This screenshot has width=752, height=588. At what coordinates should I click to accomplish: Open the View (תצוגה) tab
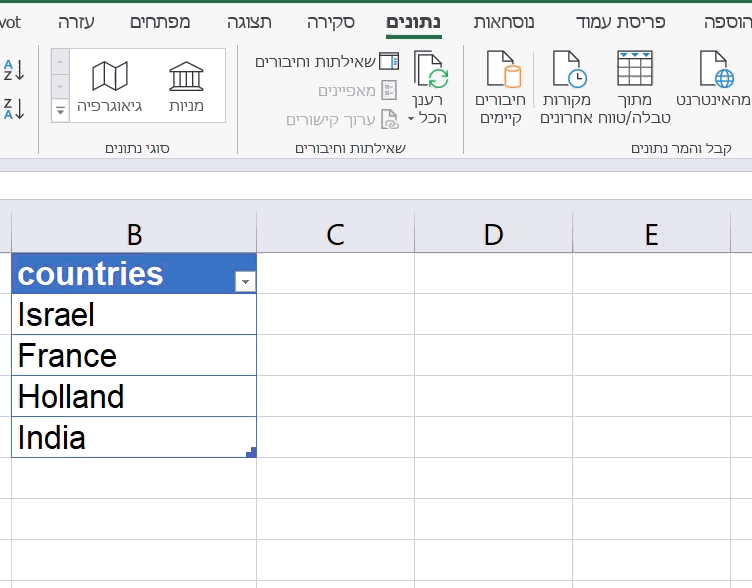pos(249,22)
